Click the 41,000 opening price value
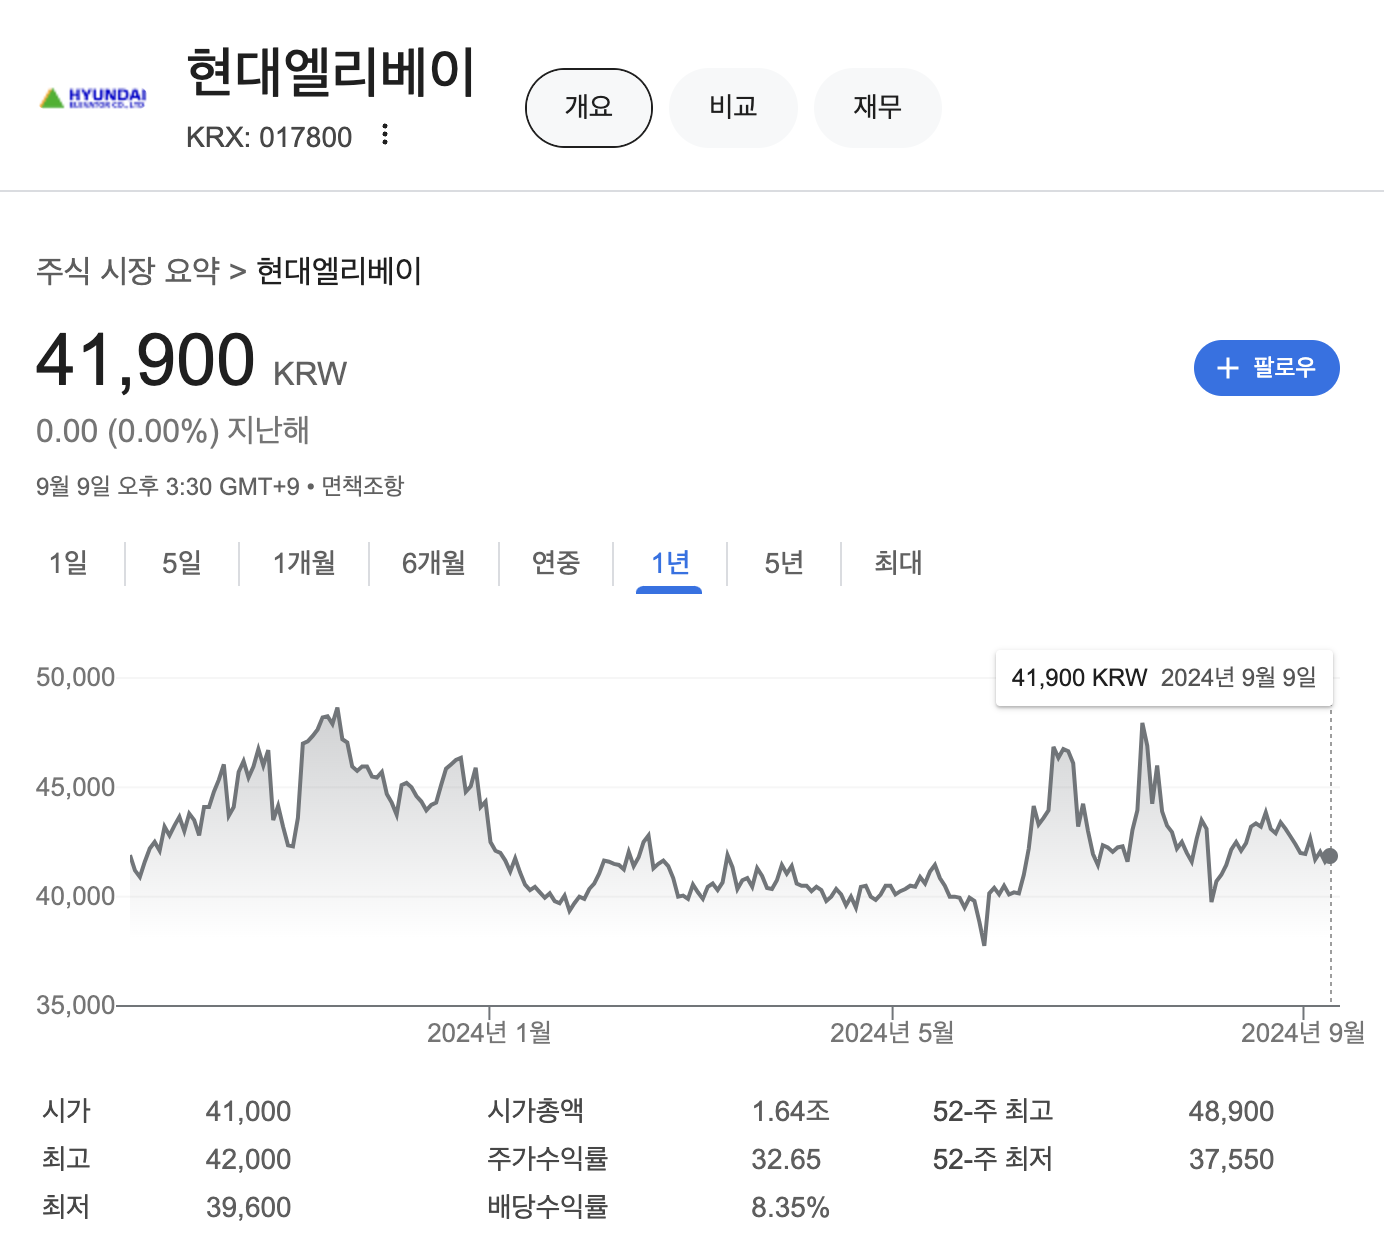This screenshot has width=1384, height=1240. 248,1112
